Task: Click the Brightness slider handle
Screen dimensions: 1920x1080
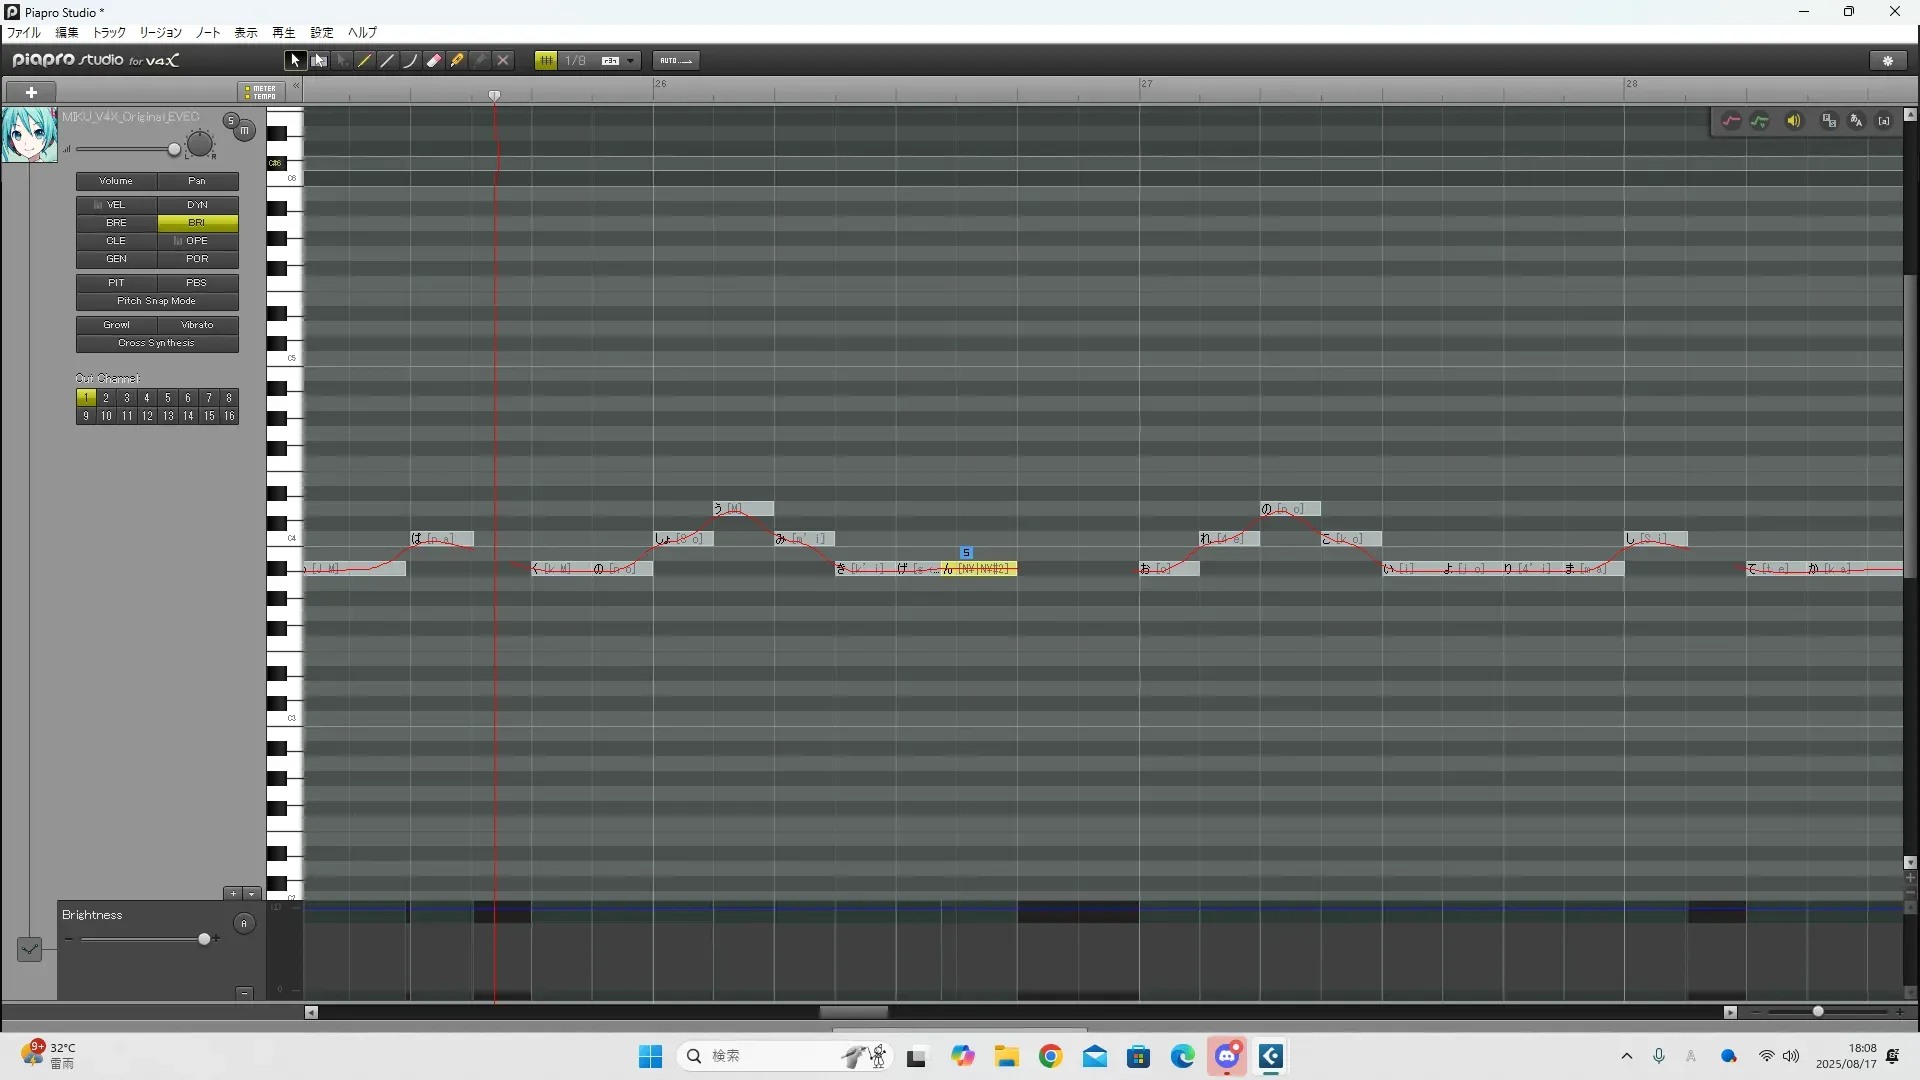Action: pyautogui.click(x=204, y=939)
